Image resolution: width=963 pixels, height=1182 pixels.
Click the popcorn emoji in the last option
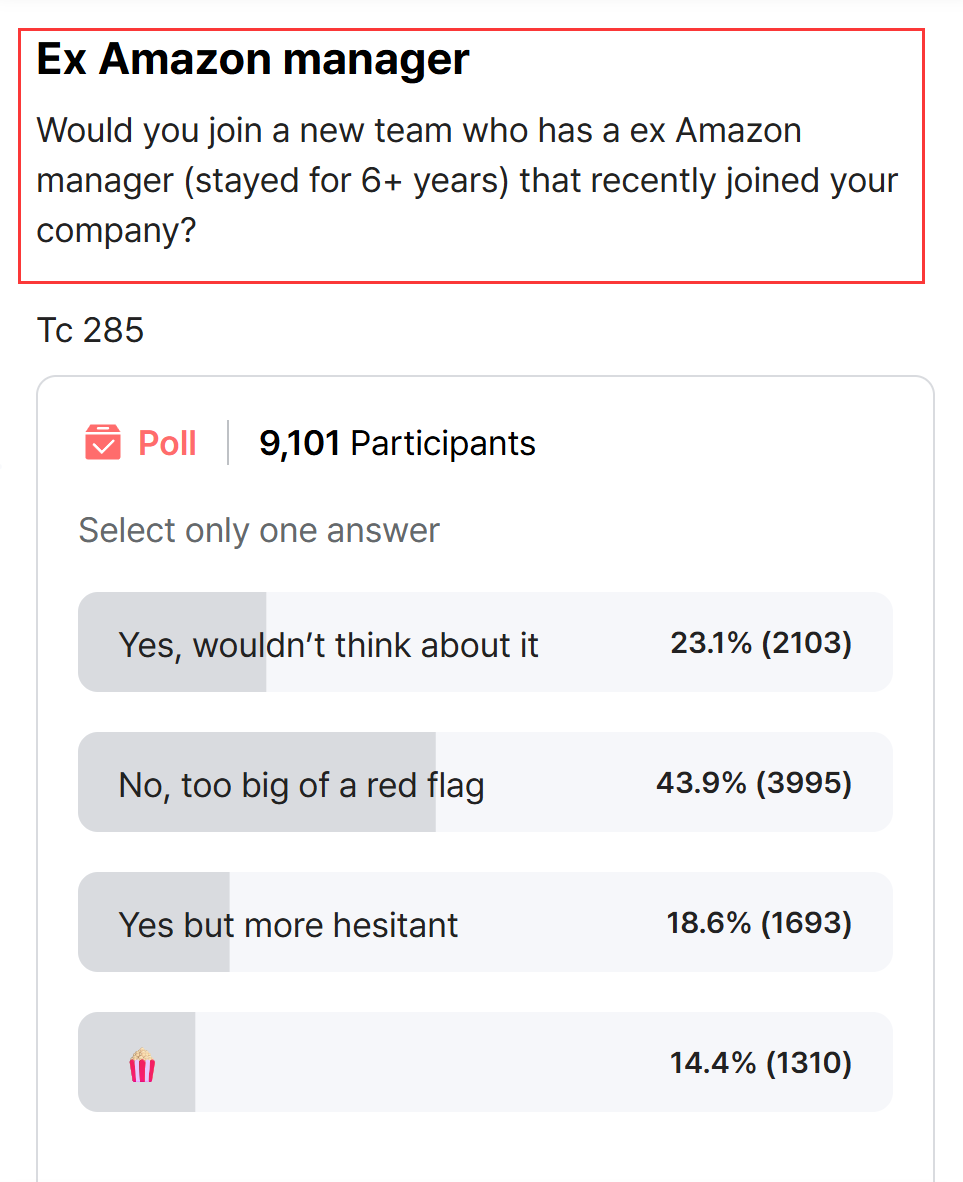[142, 1065]
